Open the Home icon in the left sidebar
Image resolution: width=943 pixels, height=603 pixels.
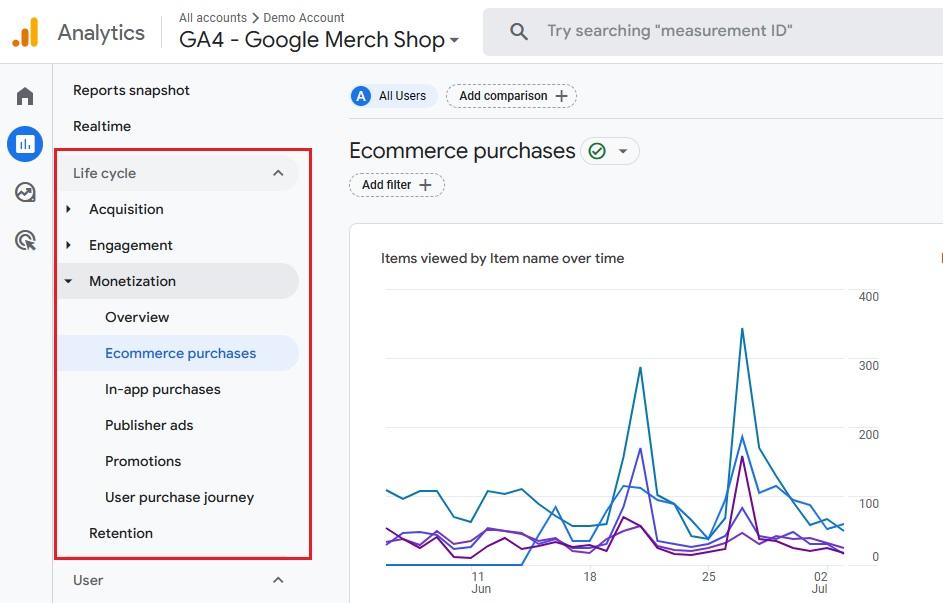pyautogui.click(x=24, y=95)
